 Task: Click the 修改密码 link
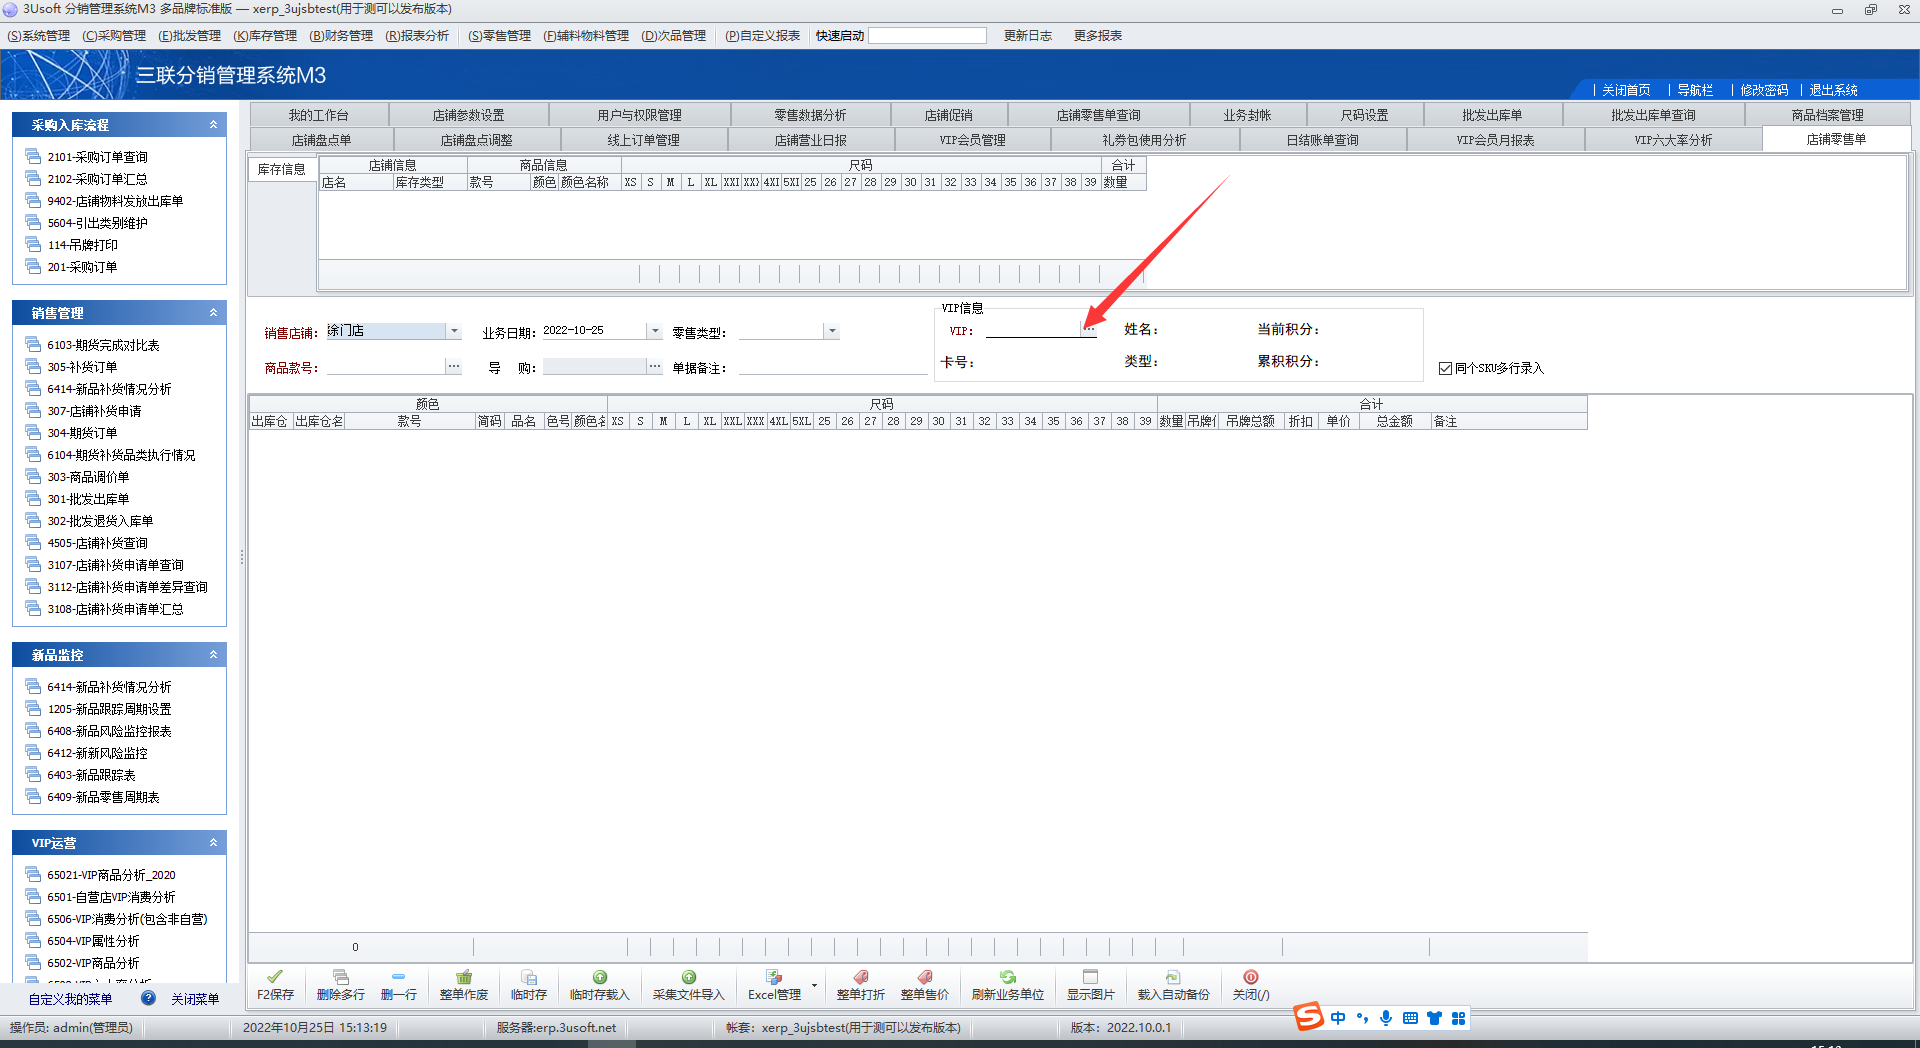(x=1764, y=90)
